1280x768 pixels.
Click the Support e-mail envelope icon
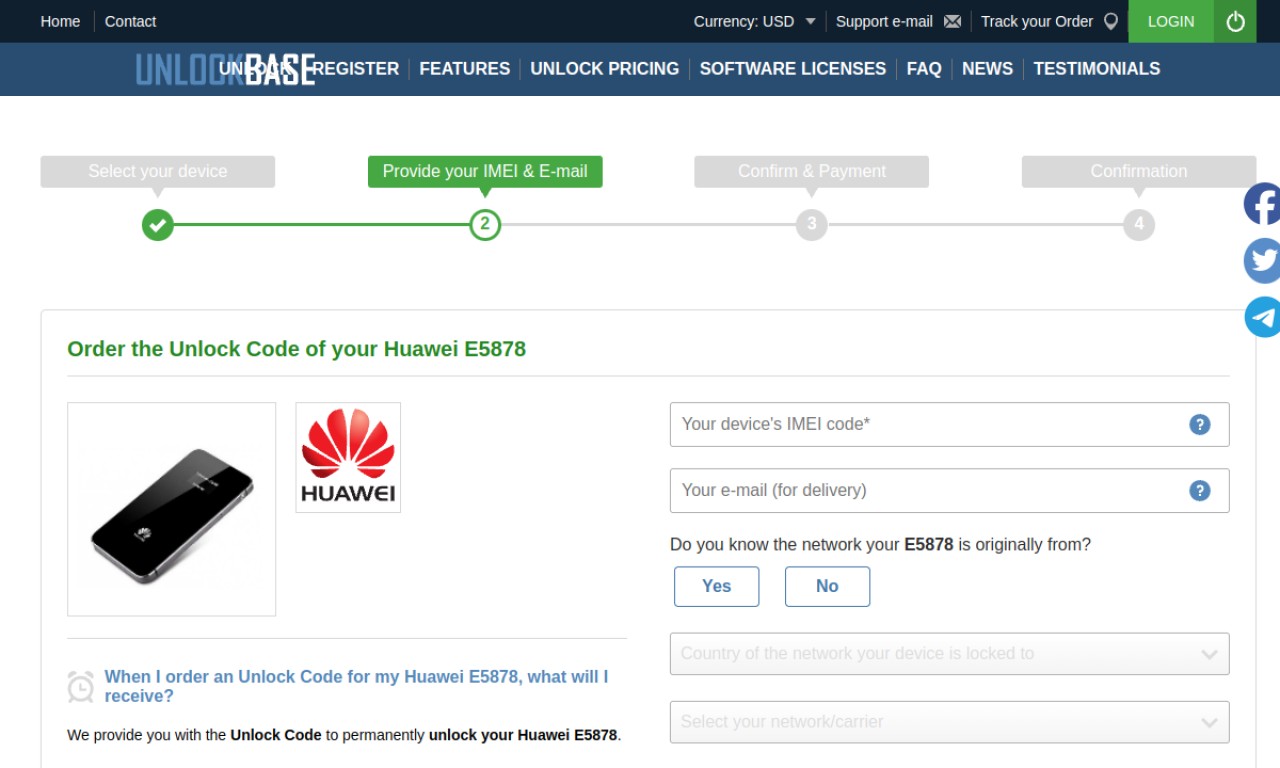tap(952, 21)
